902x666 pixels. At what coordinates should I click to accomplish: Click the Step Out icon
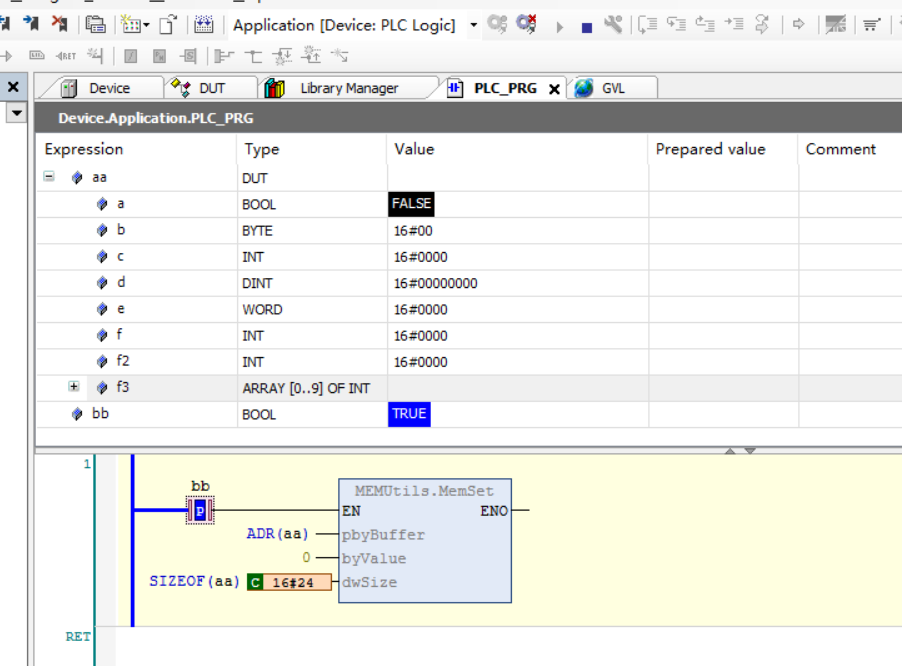coord(705,24)
